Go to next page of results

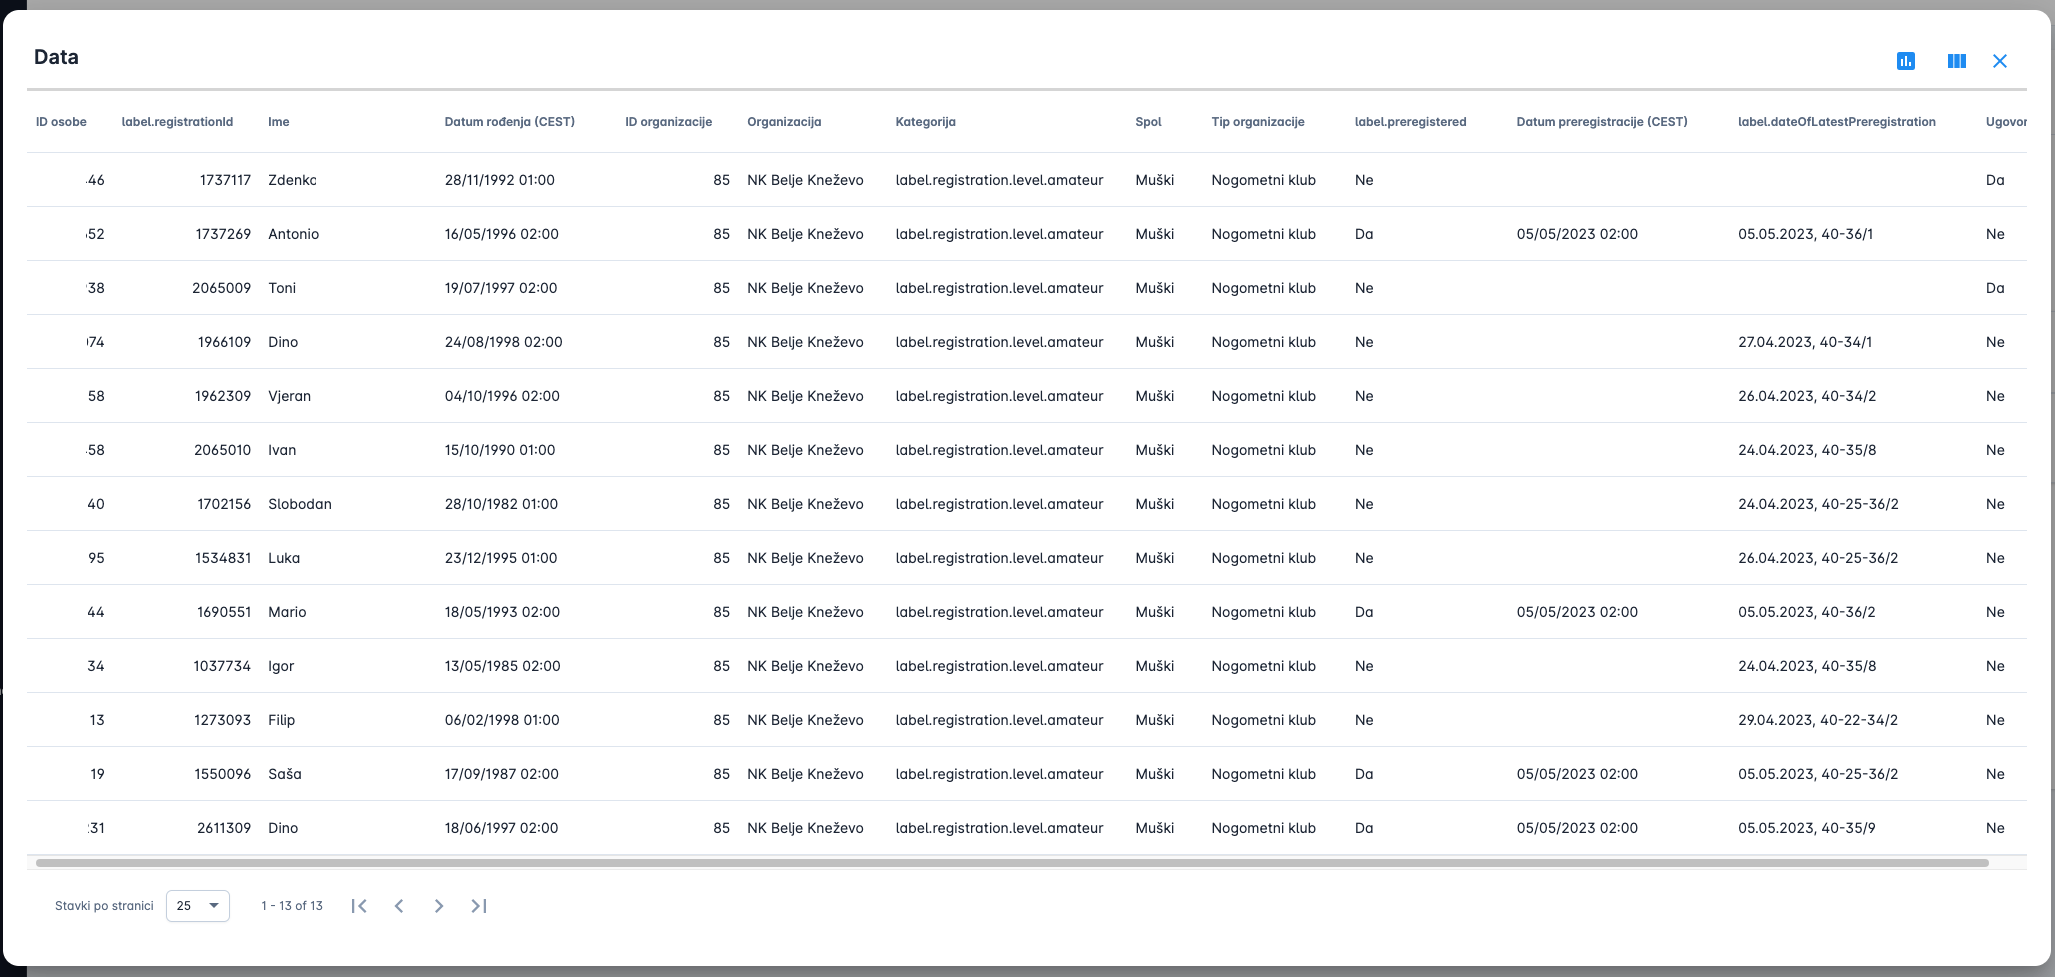[x=439, y=906]
